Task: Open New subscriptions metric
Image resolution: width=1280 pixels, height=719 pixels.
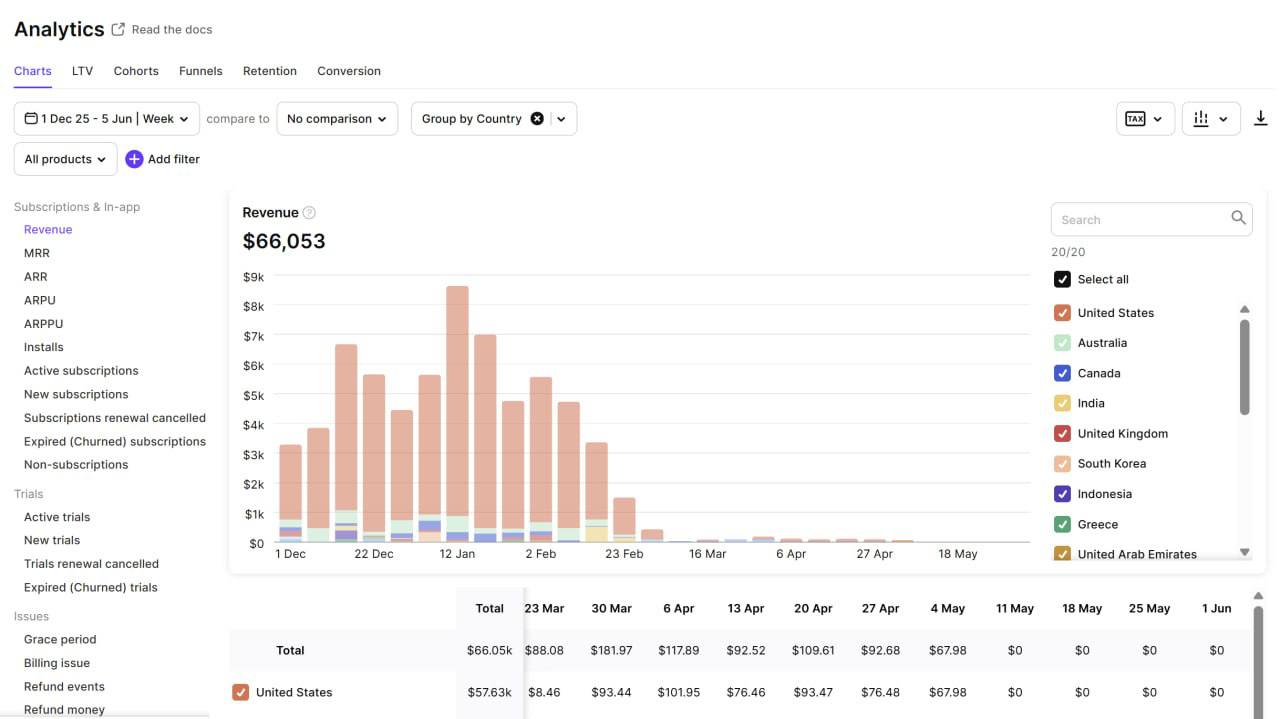Action: tap(76, 394)
